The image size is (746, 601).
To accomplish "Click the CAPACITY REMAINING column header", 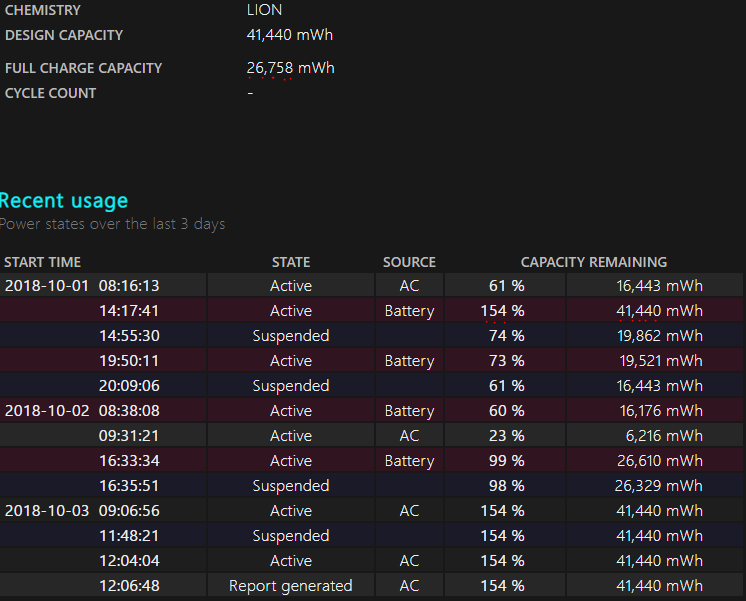I will pos(593,262).
